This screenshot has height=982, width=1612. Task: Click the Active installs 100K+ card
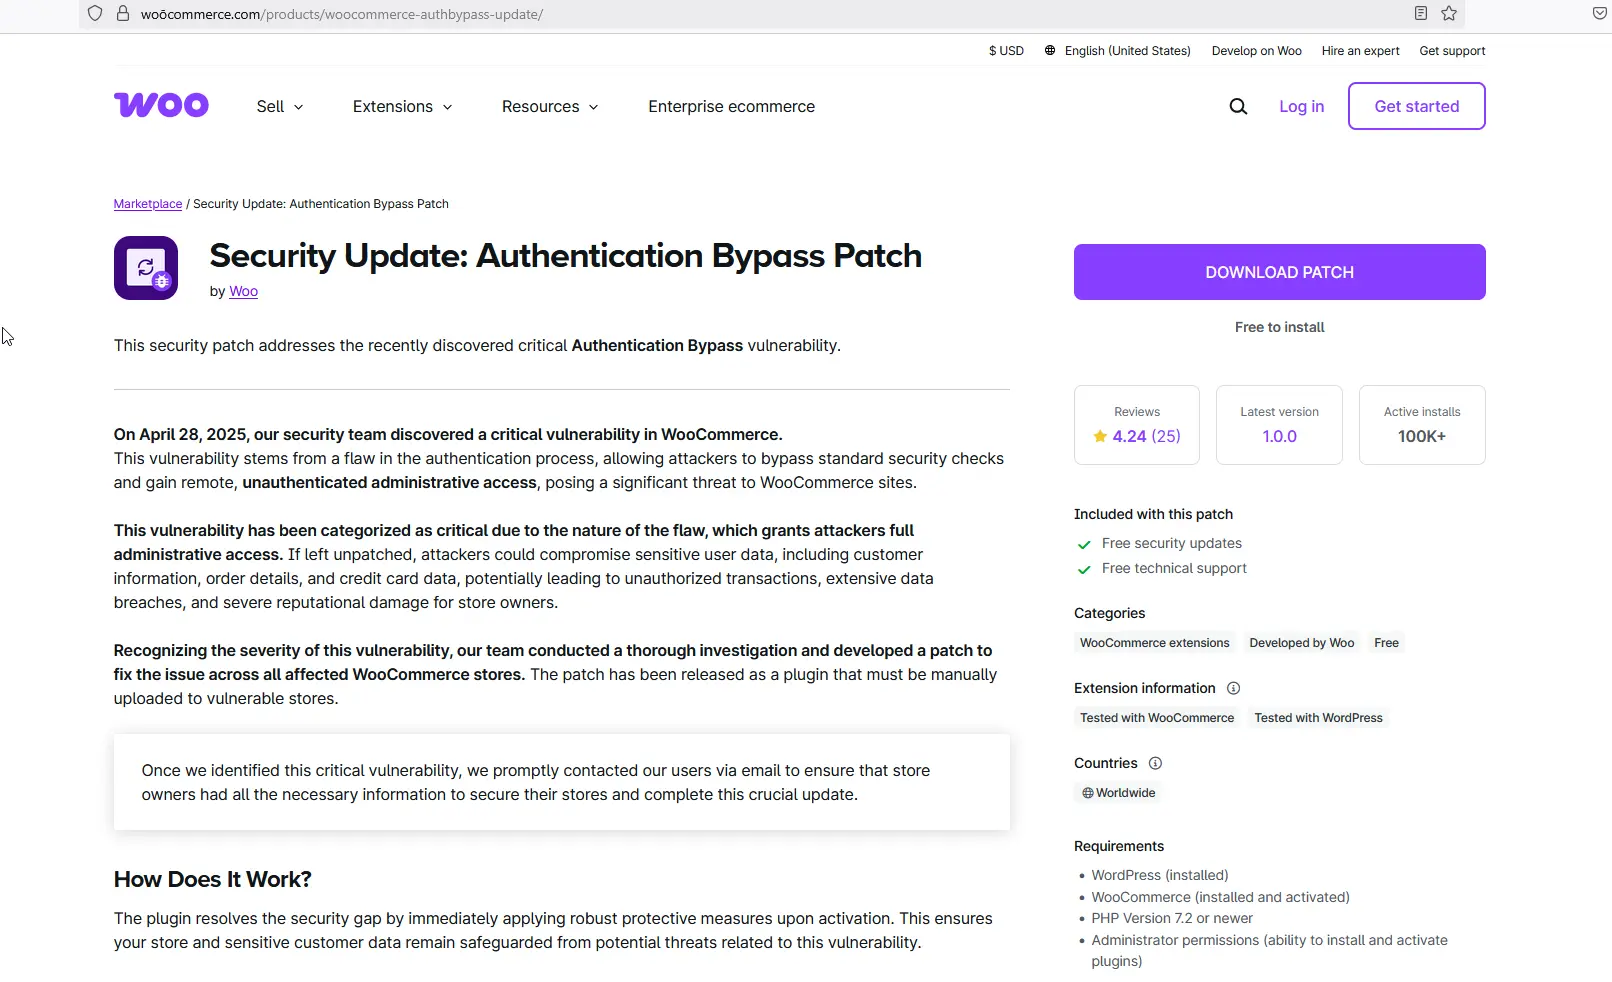[1422, 425]
